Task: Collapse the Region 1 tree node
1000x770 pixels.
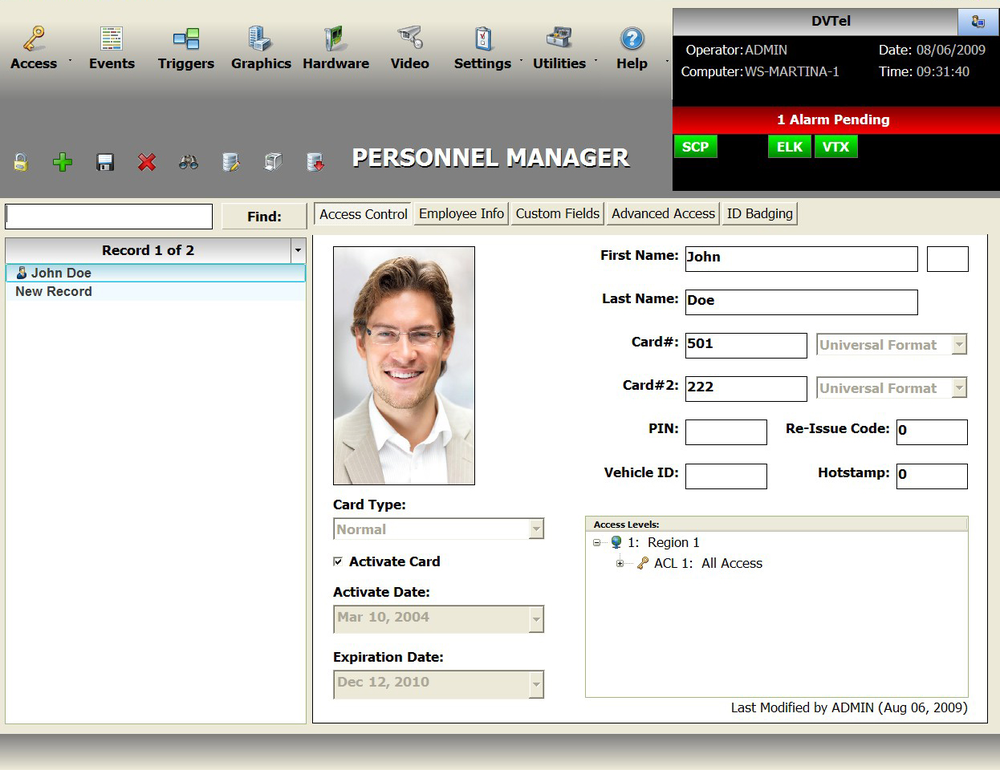Action: point(597,543)
